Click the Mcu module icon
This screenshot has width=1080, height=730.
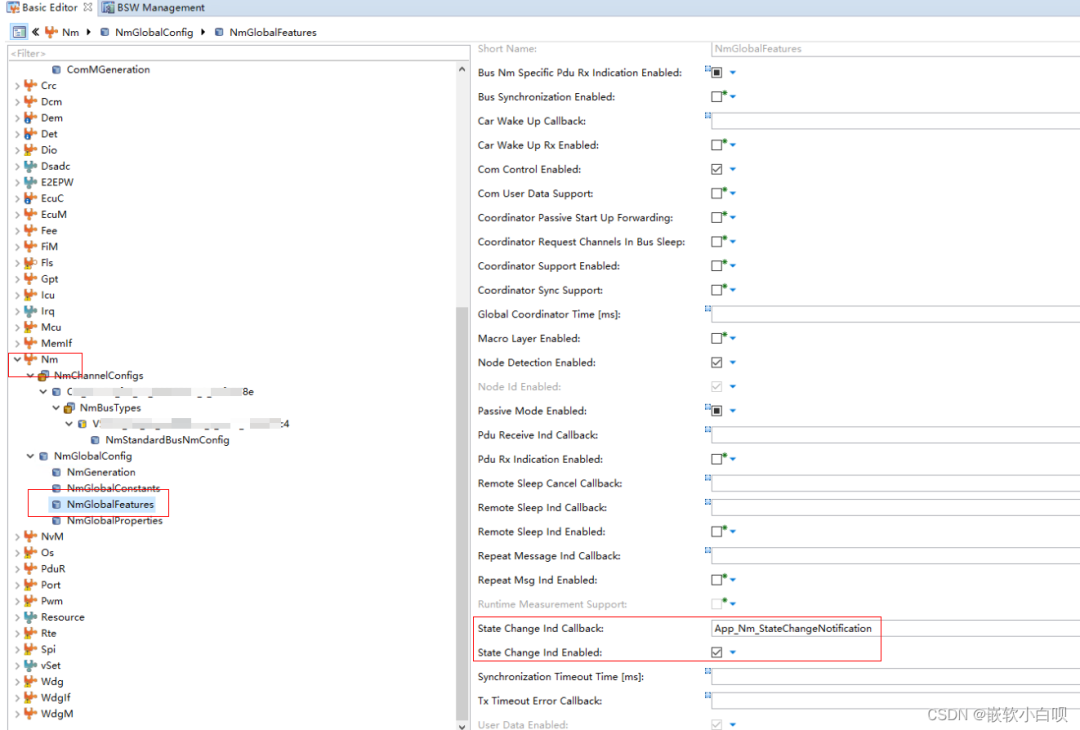coord(30,326)
